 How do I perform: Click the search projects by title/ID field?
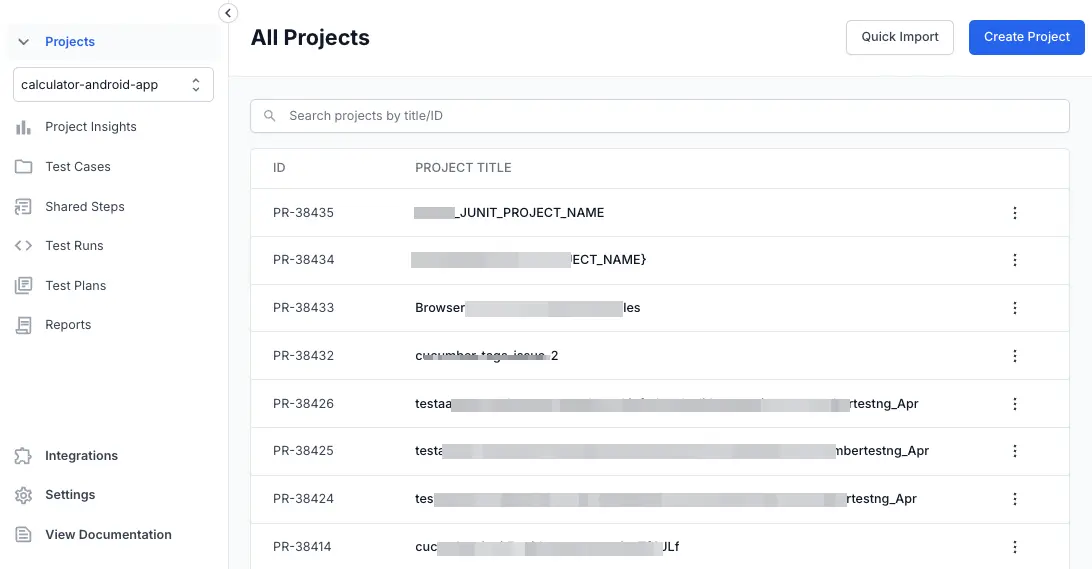click(x=660, y=116)
